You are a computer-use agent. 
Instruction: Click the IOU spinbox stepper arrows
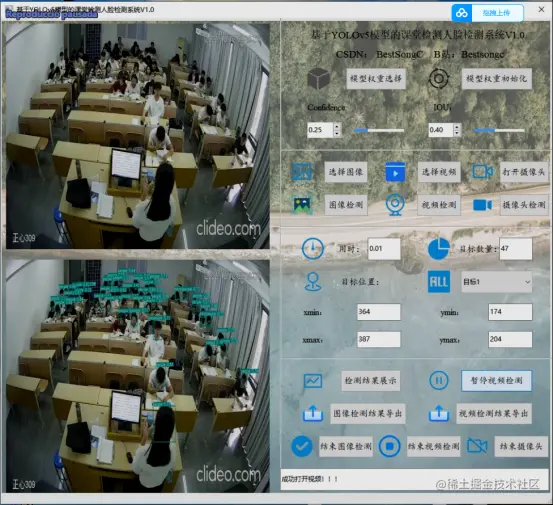457,130
